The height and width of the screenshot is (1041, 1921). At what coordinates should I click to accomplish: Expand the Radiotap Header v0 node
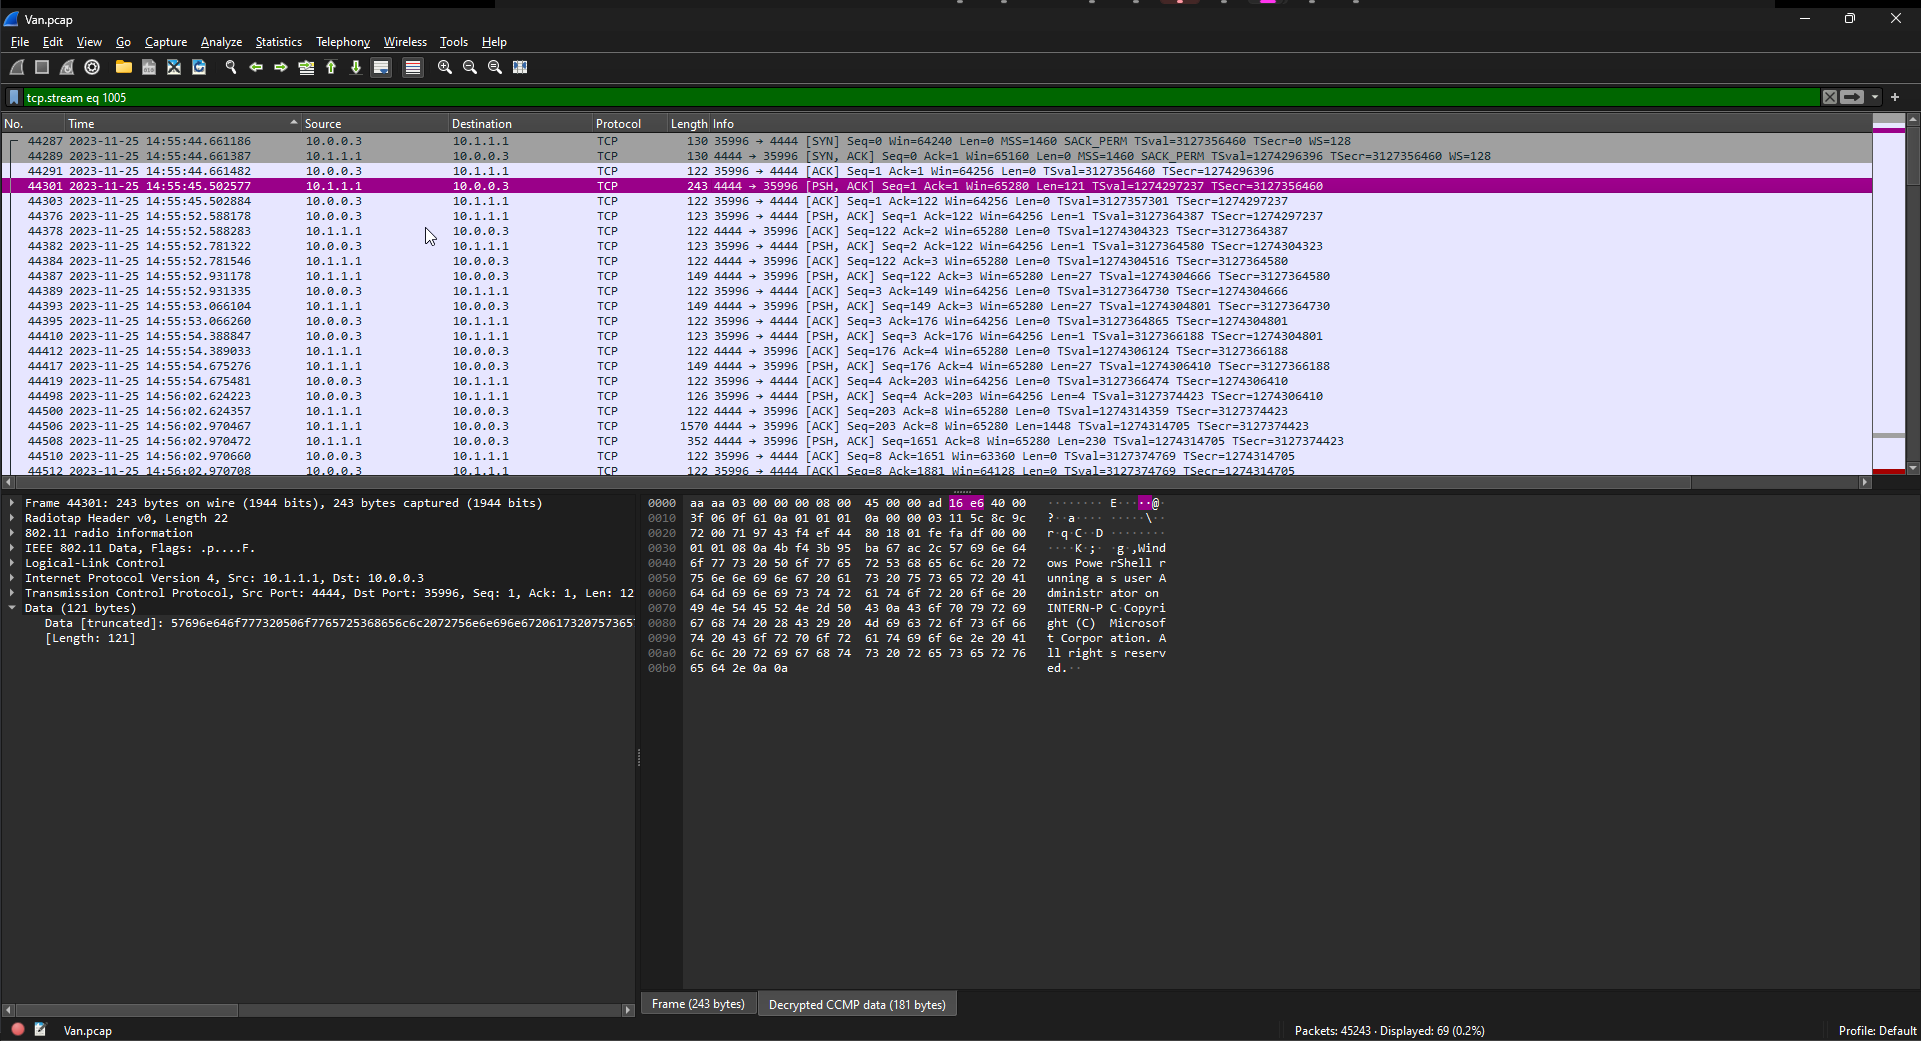pyautogui.click(x=12, y=518)
